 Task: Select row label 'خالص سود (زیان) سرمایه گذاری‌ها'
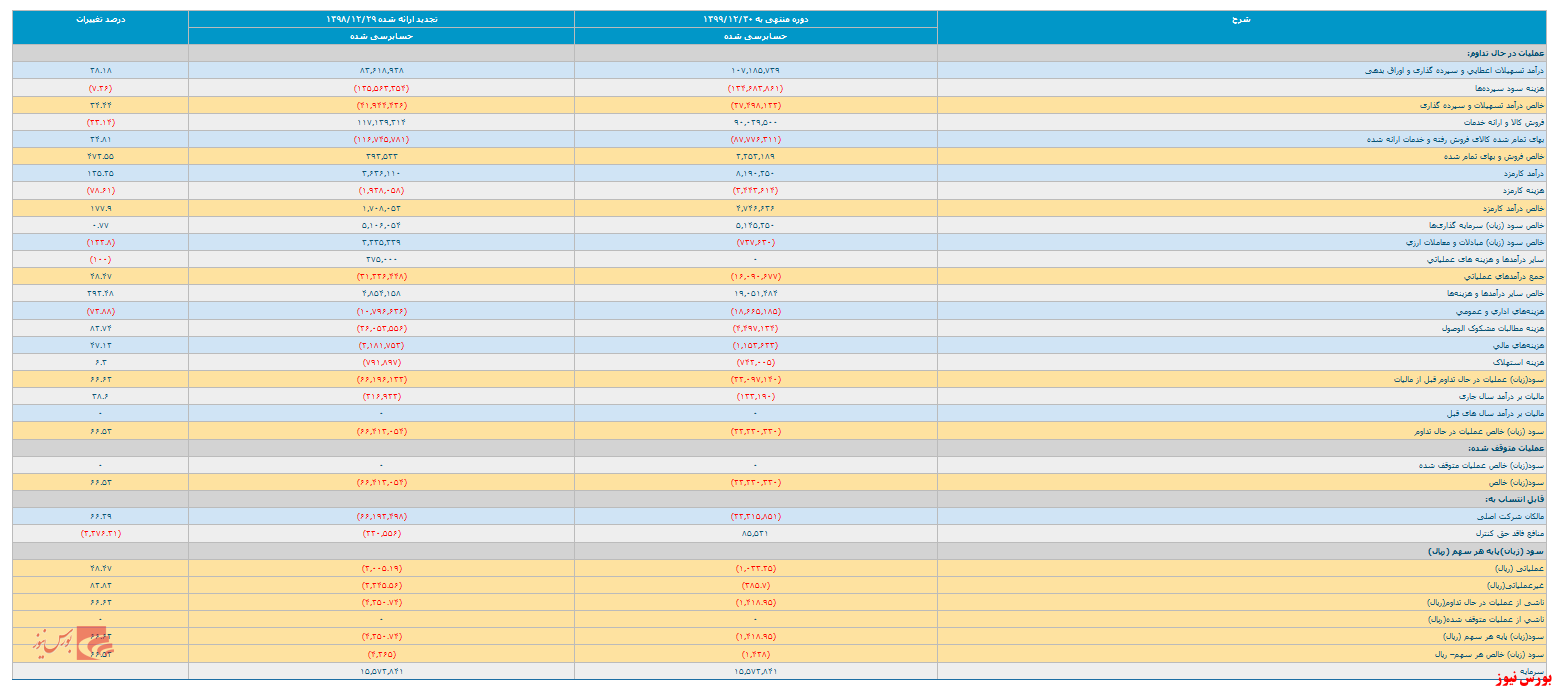point(1486,225)
